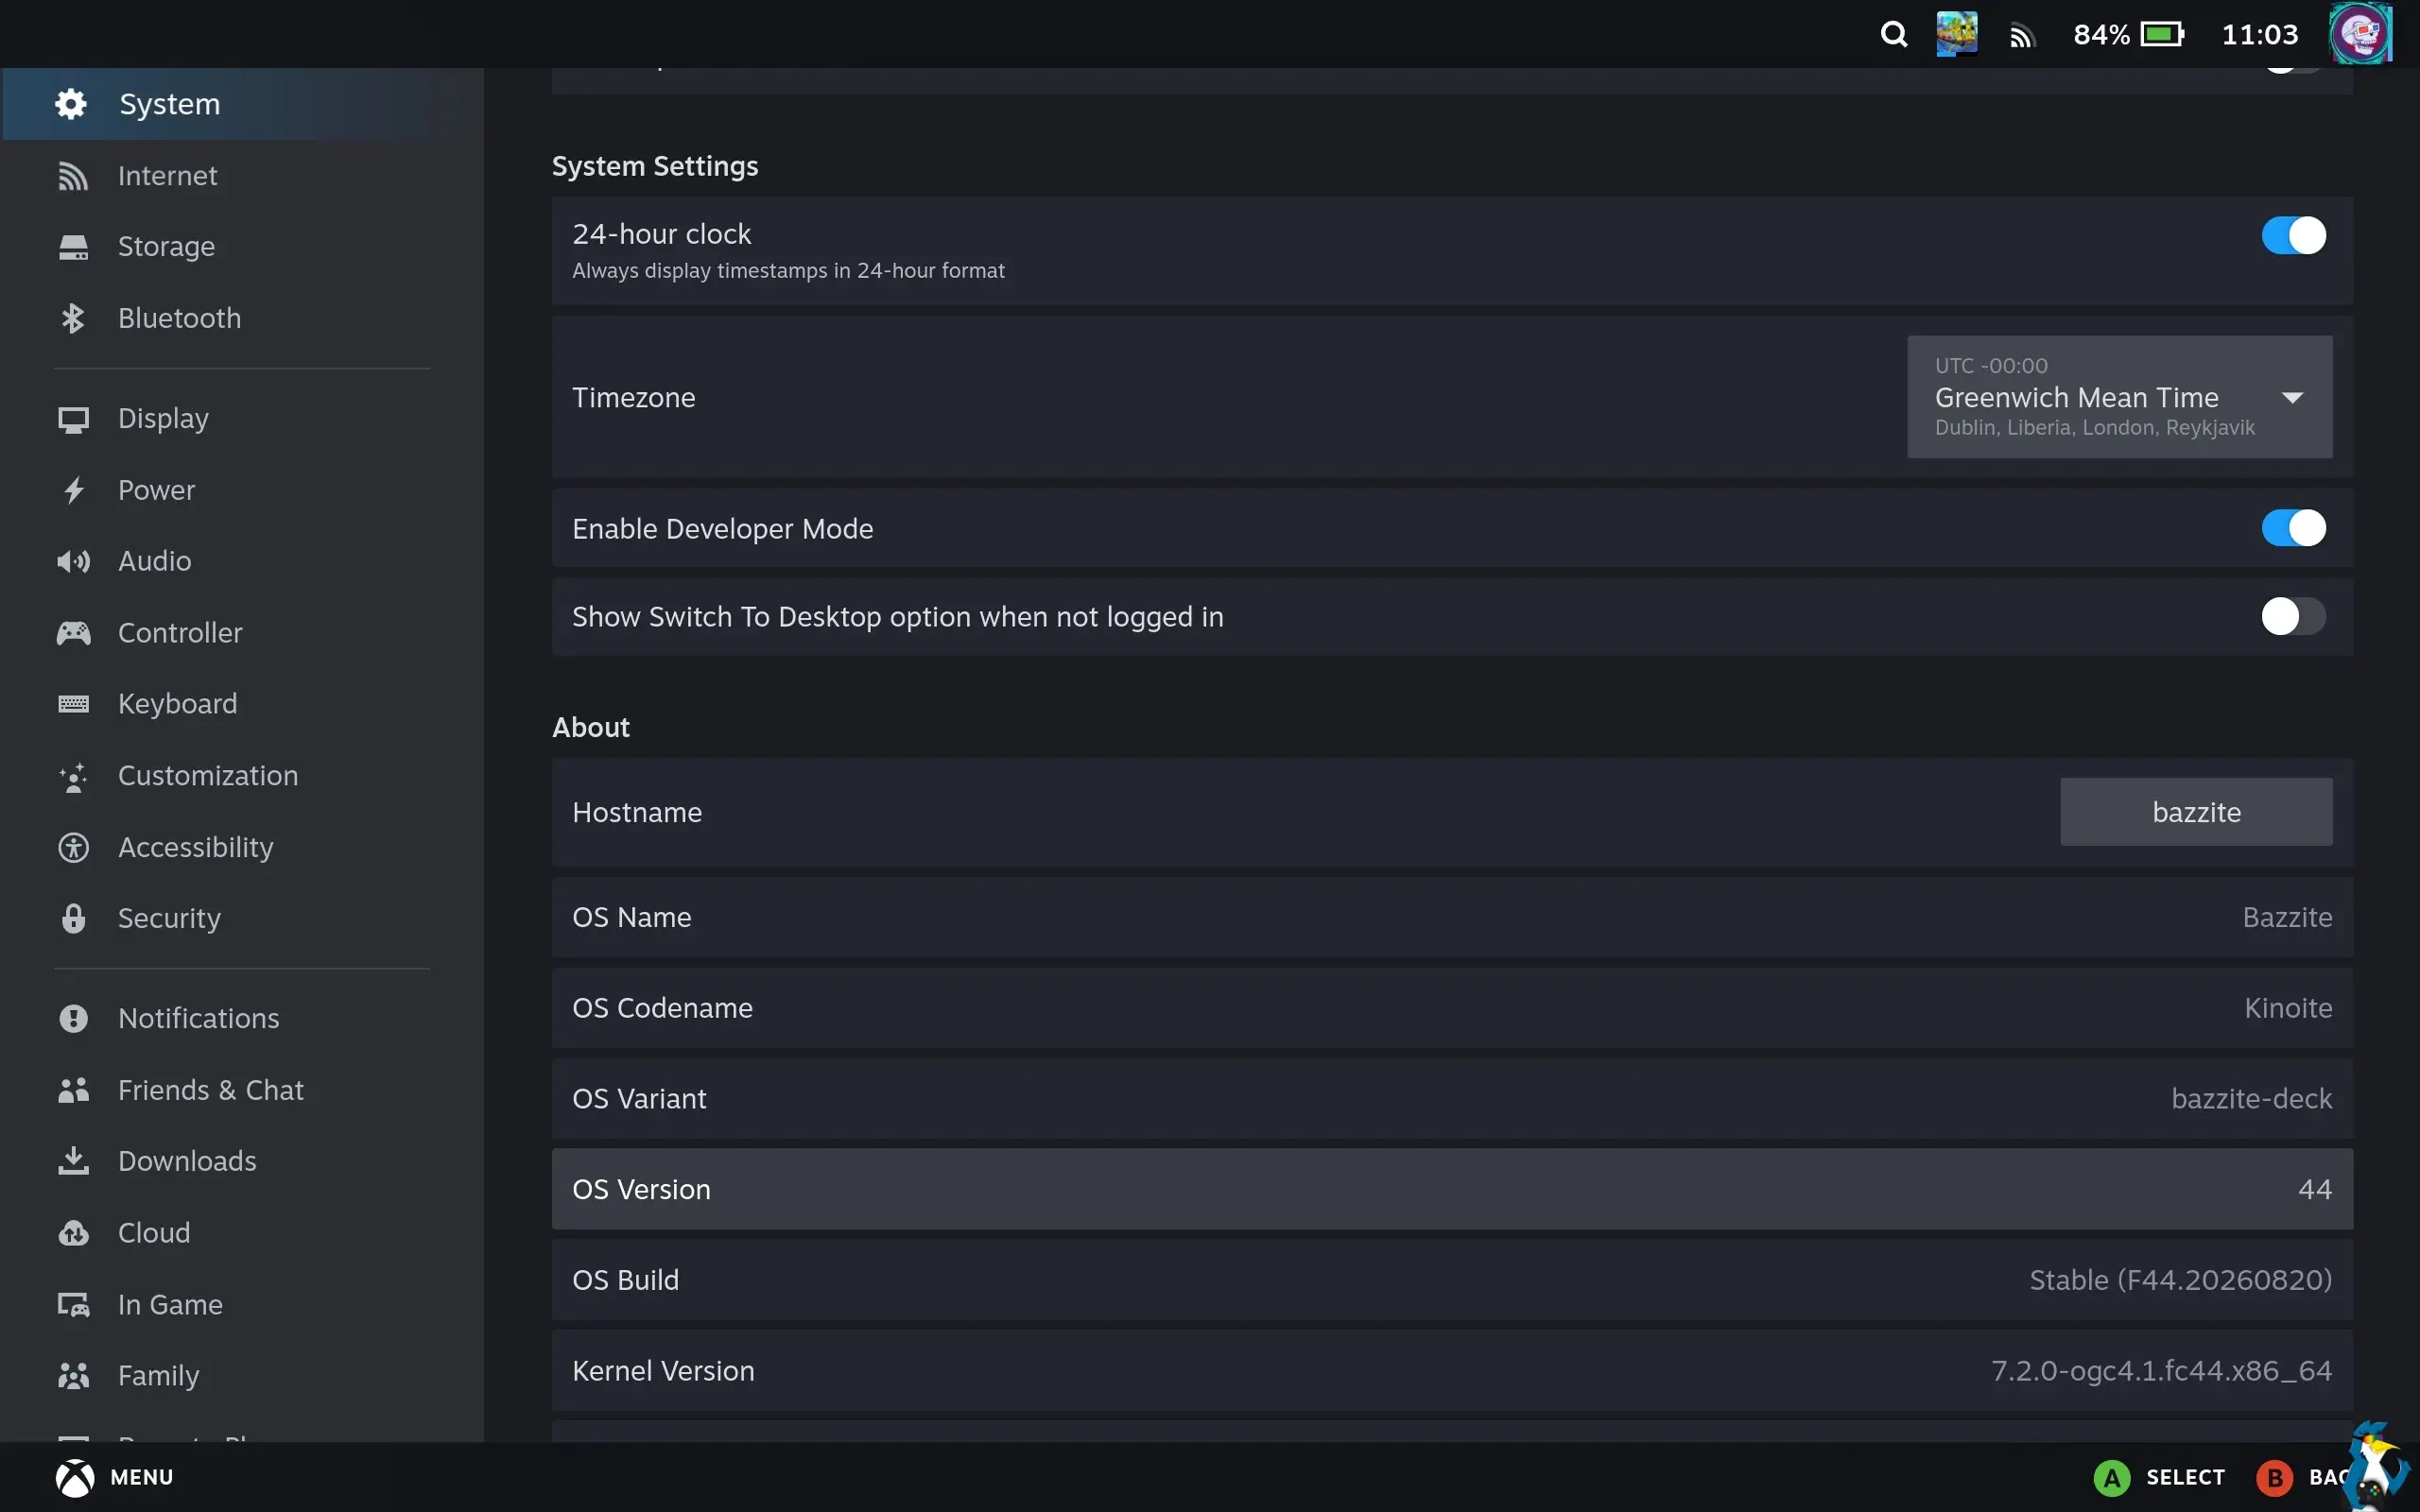This screenshot has height=1512, width=2420.
Task: Open Notifications settings
Action: [242, 1018]
